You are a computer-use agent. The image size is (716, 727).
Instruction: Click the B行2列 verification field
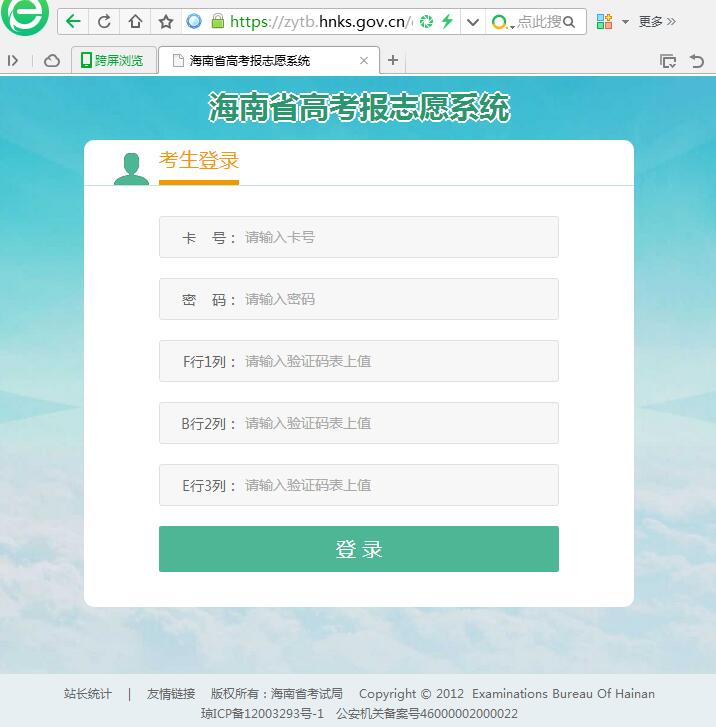click(358, 423)
